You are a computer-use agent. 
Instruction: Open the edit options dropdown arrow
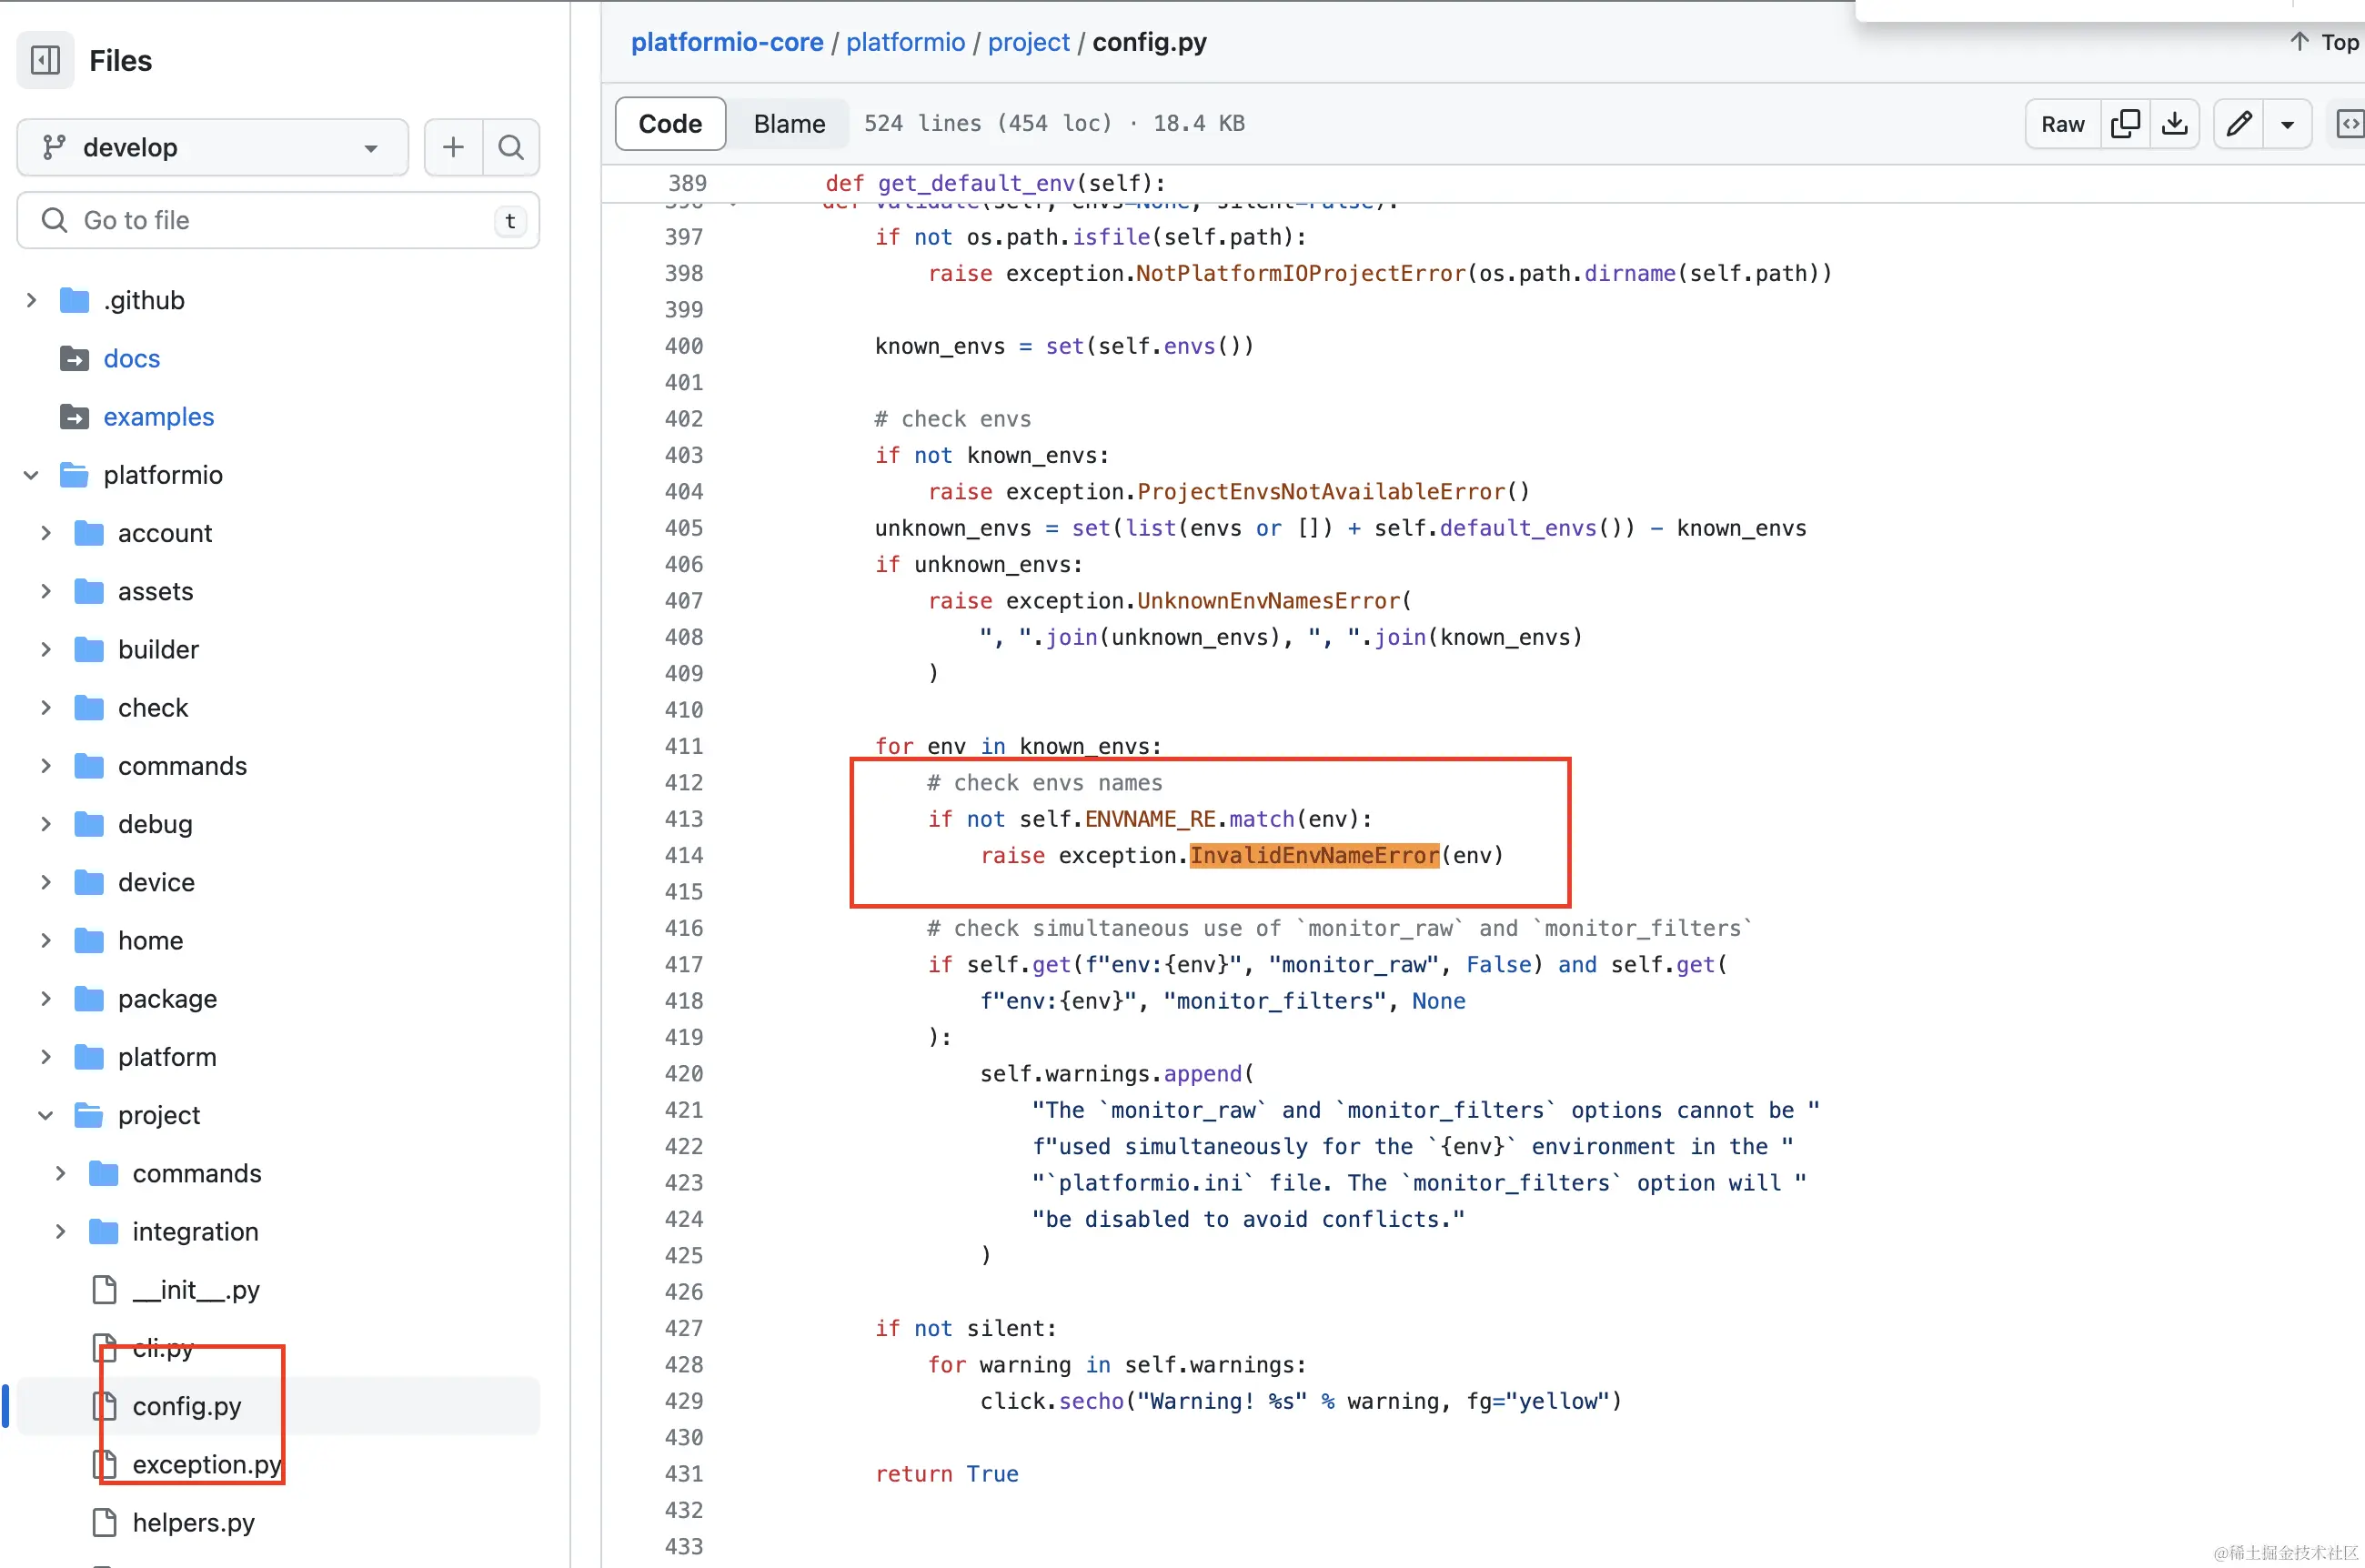(x=2287, y=125)
